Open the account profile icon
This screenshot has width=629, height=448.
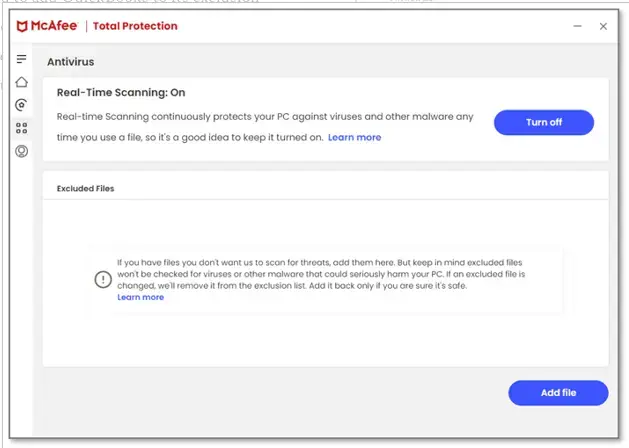point(21,151)
